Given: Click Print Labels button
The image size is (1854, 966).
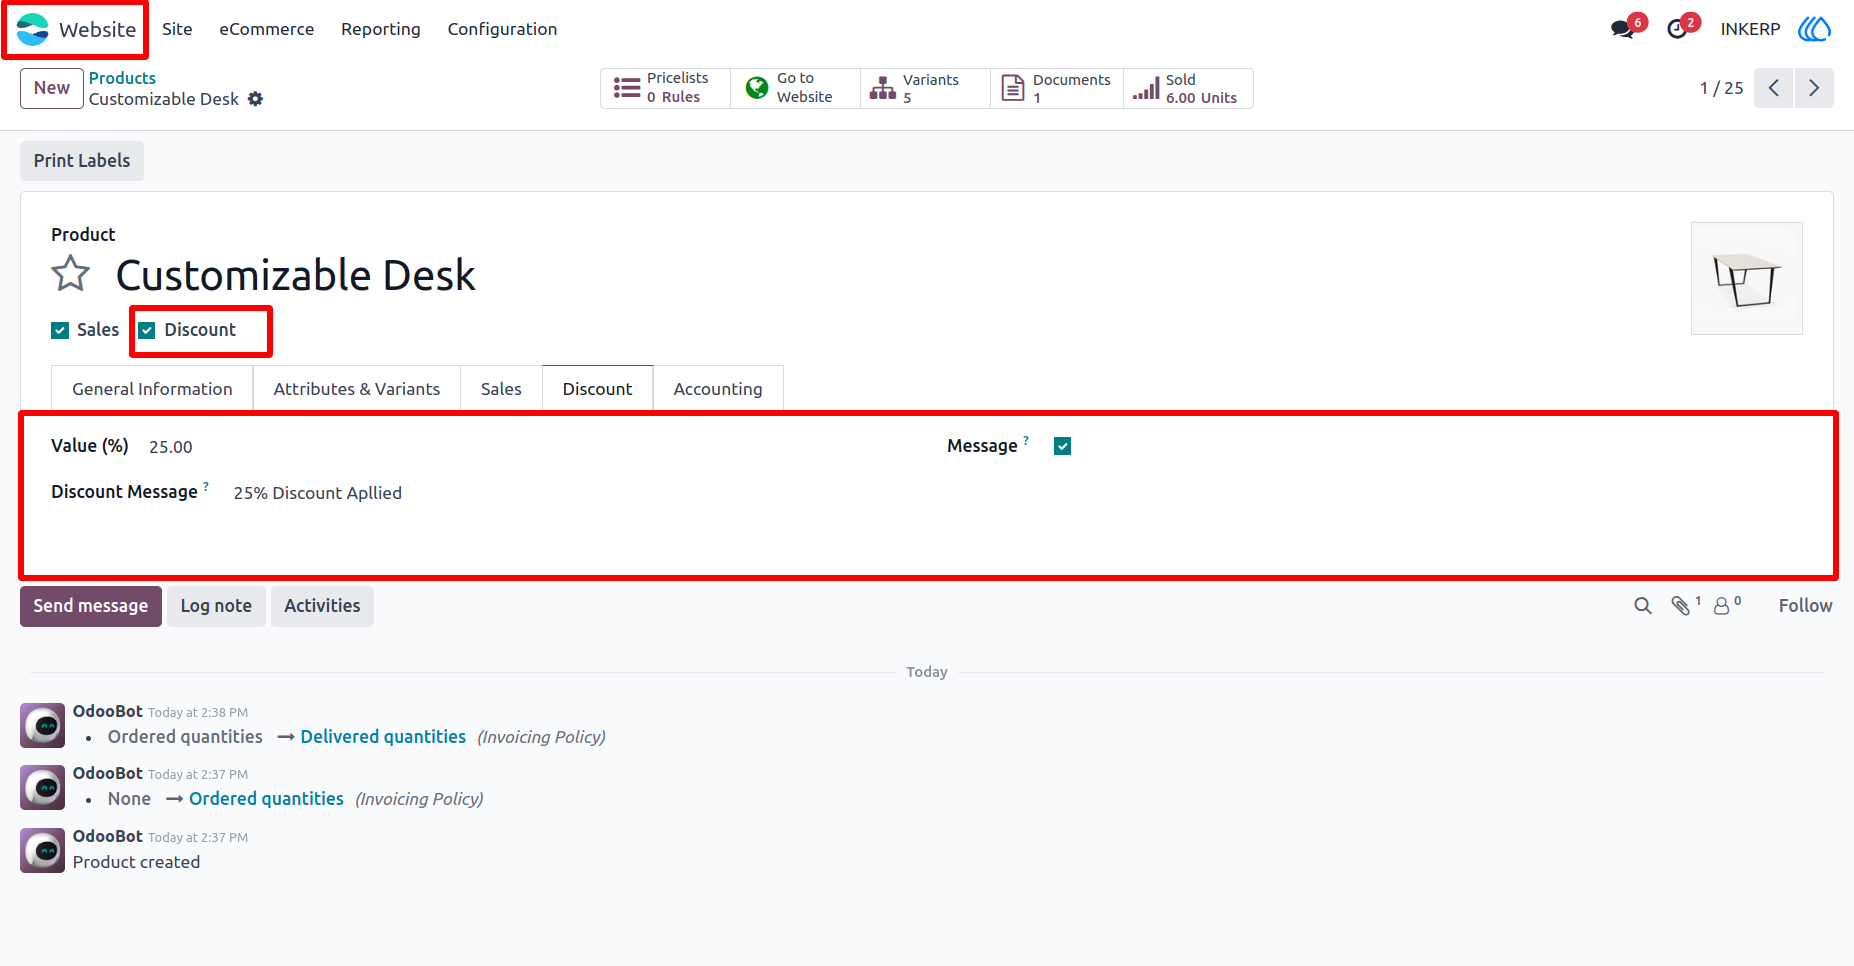Looking at the screenshot, I should [82, 161].
